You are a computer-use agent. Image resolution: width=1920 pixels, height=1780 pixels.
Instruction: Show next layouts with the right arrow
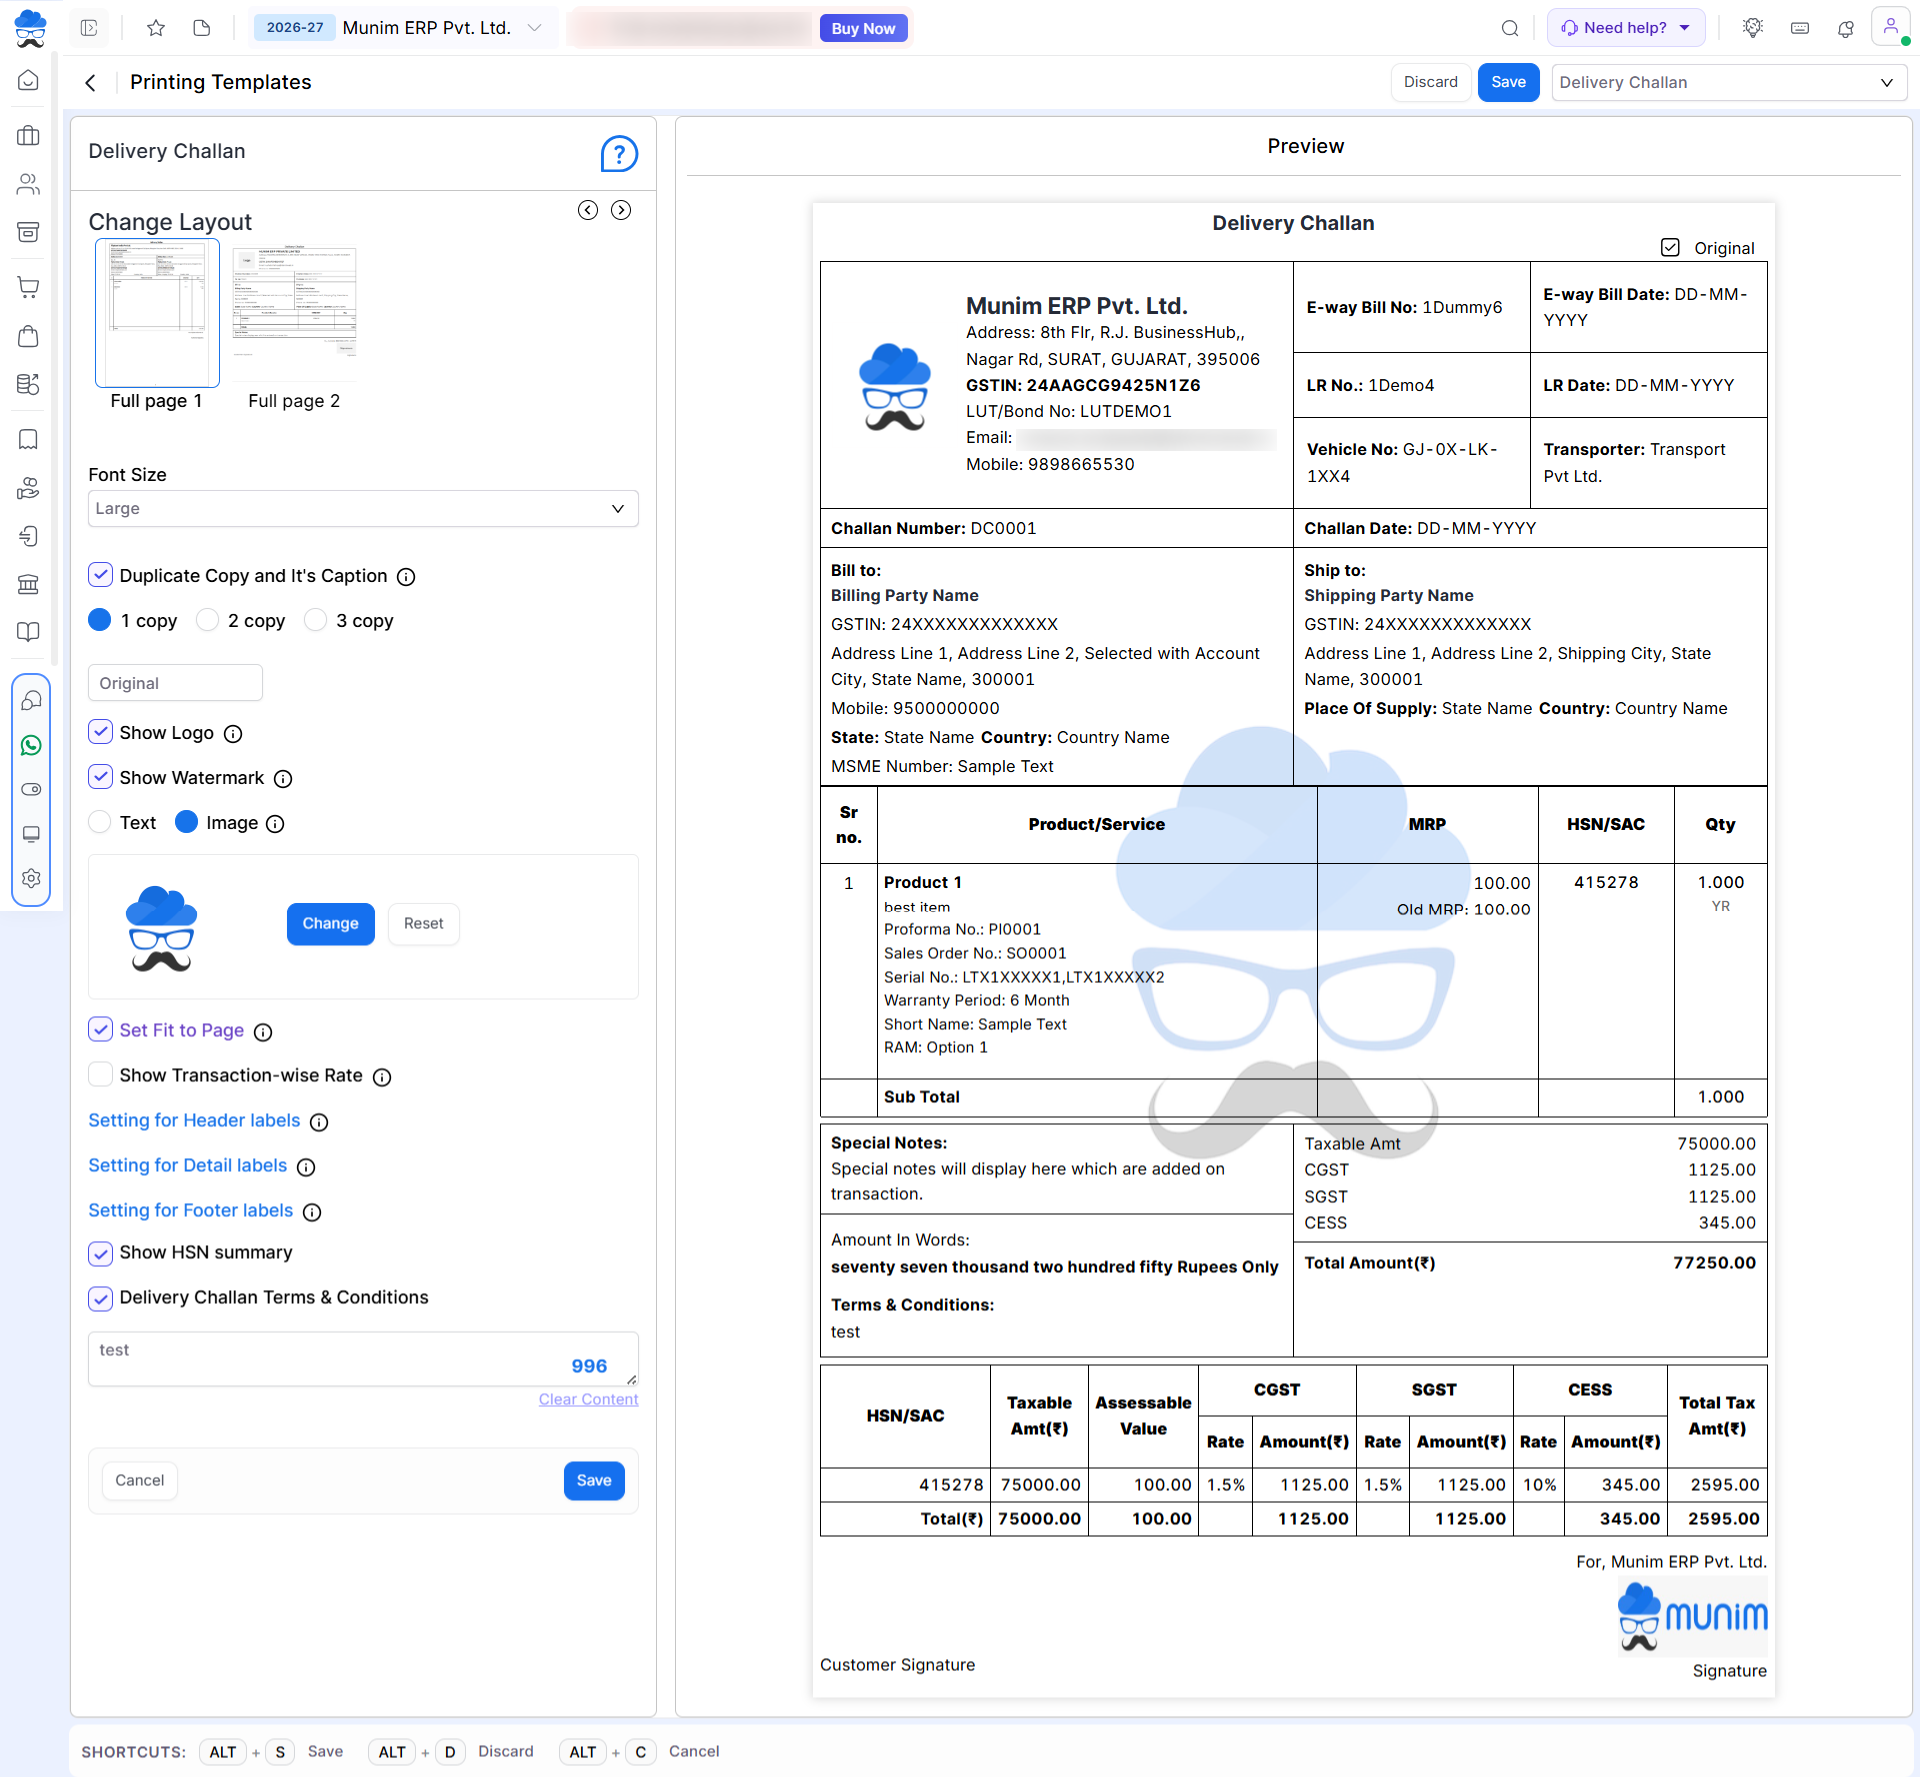[x=621, y=210]
